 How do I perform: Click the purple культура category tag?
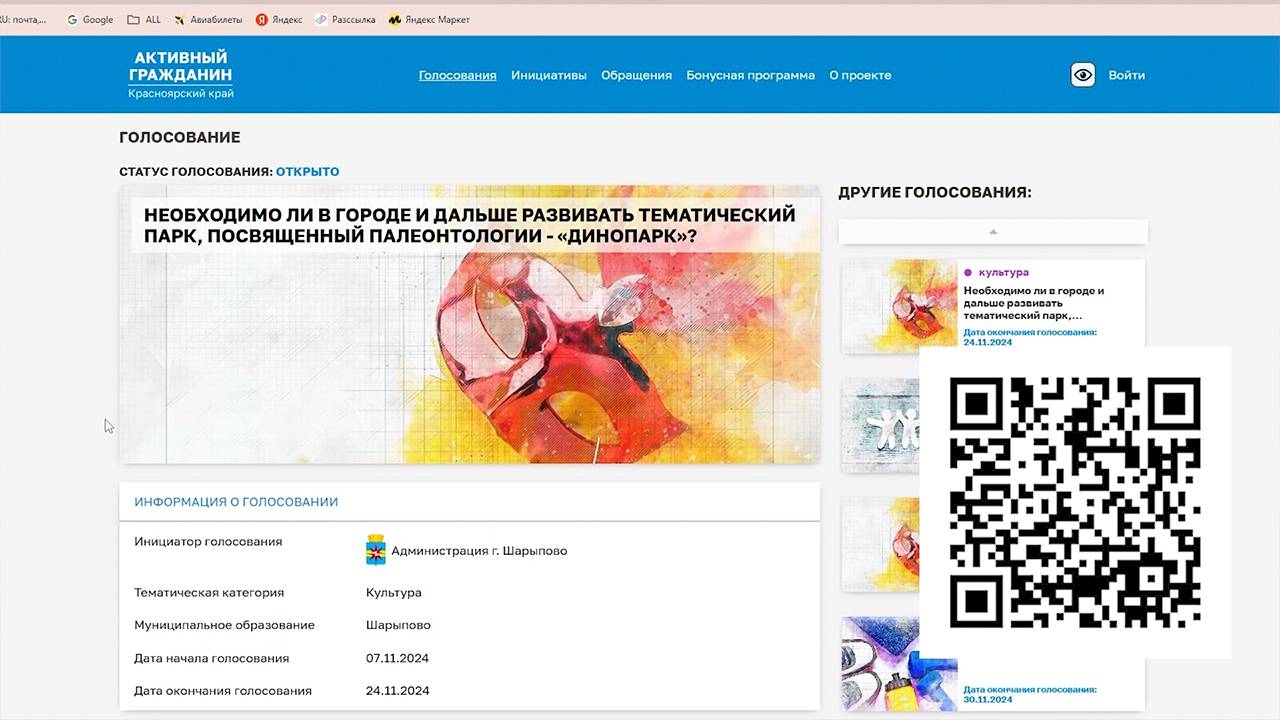pyautogui.click(x=996, y=272)
